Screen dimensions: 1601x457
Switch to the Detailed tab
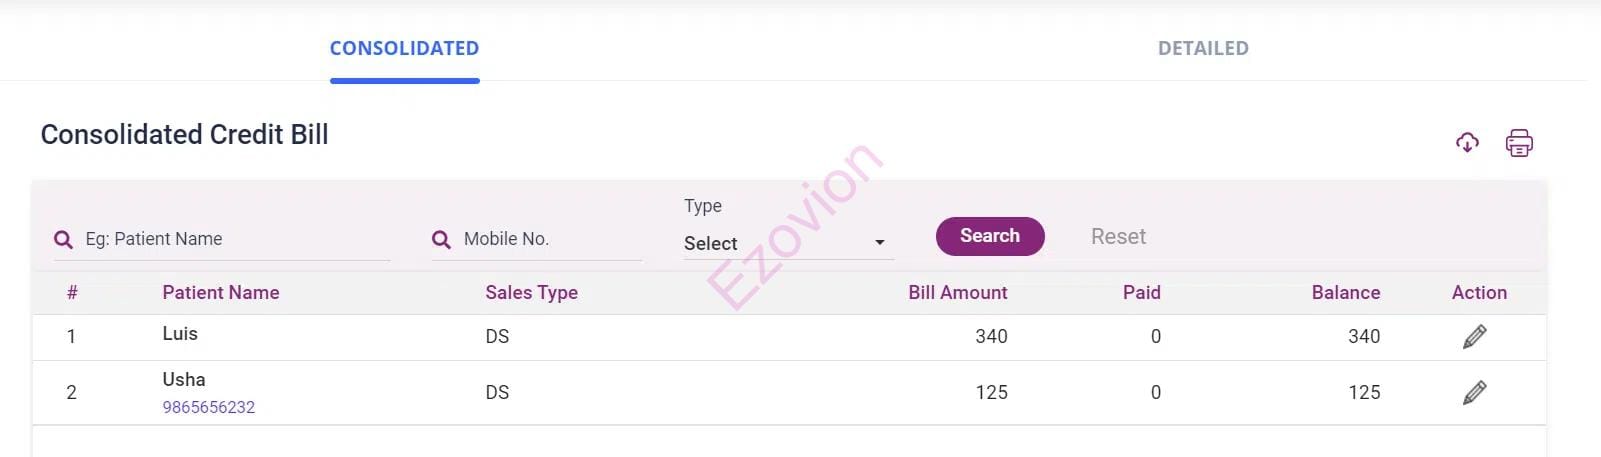(x=1203, y=48)
